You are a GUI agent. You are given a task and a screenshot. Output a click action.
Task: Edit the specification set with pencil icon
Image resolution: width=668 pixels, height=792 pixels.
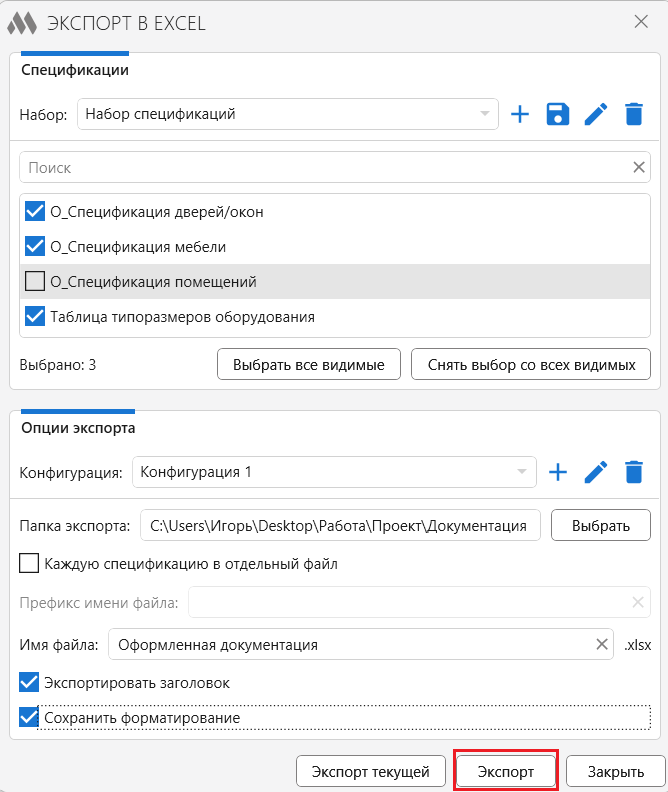[x=596, y=114]
